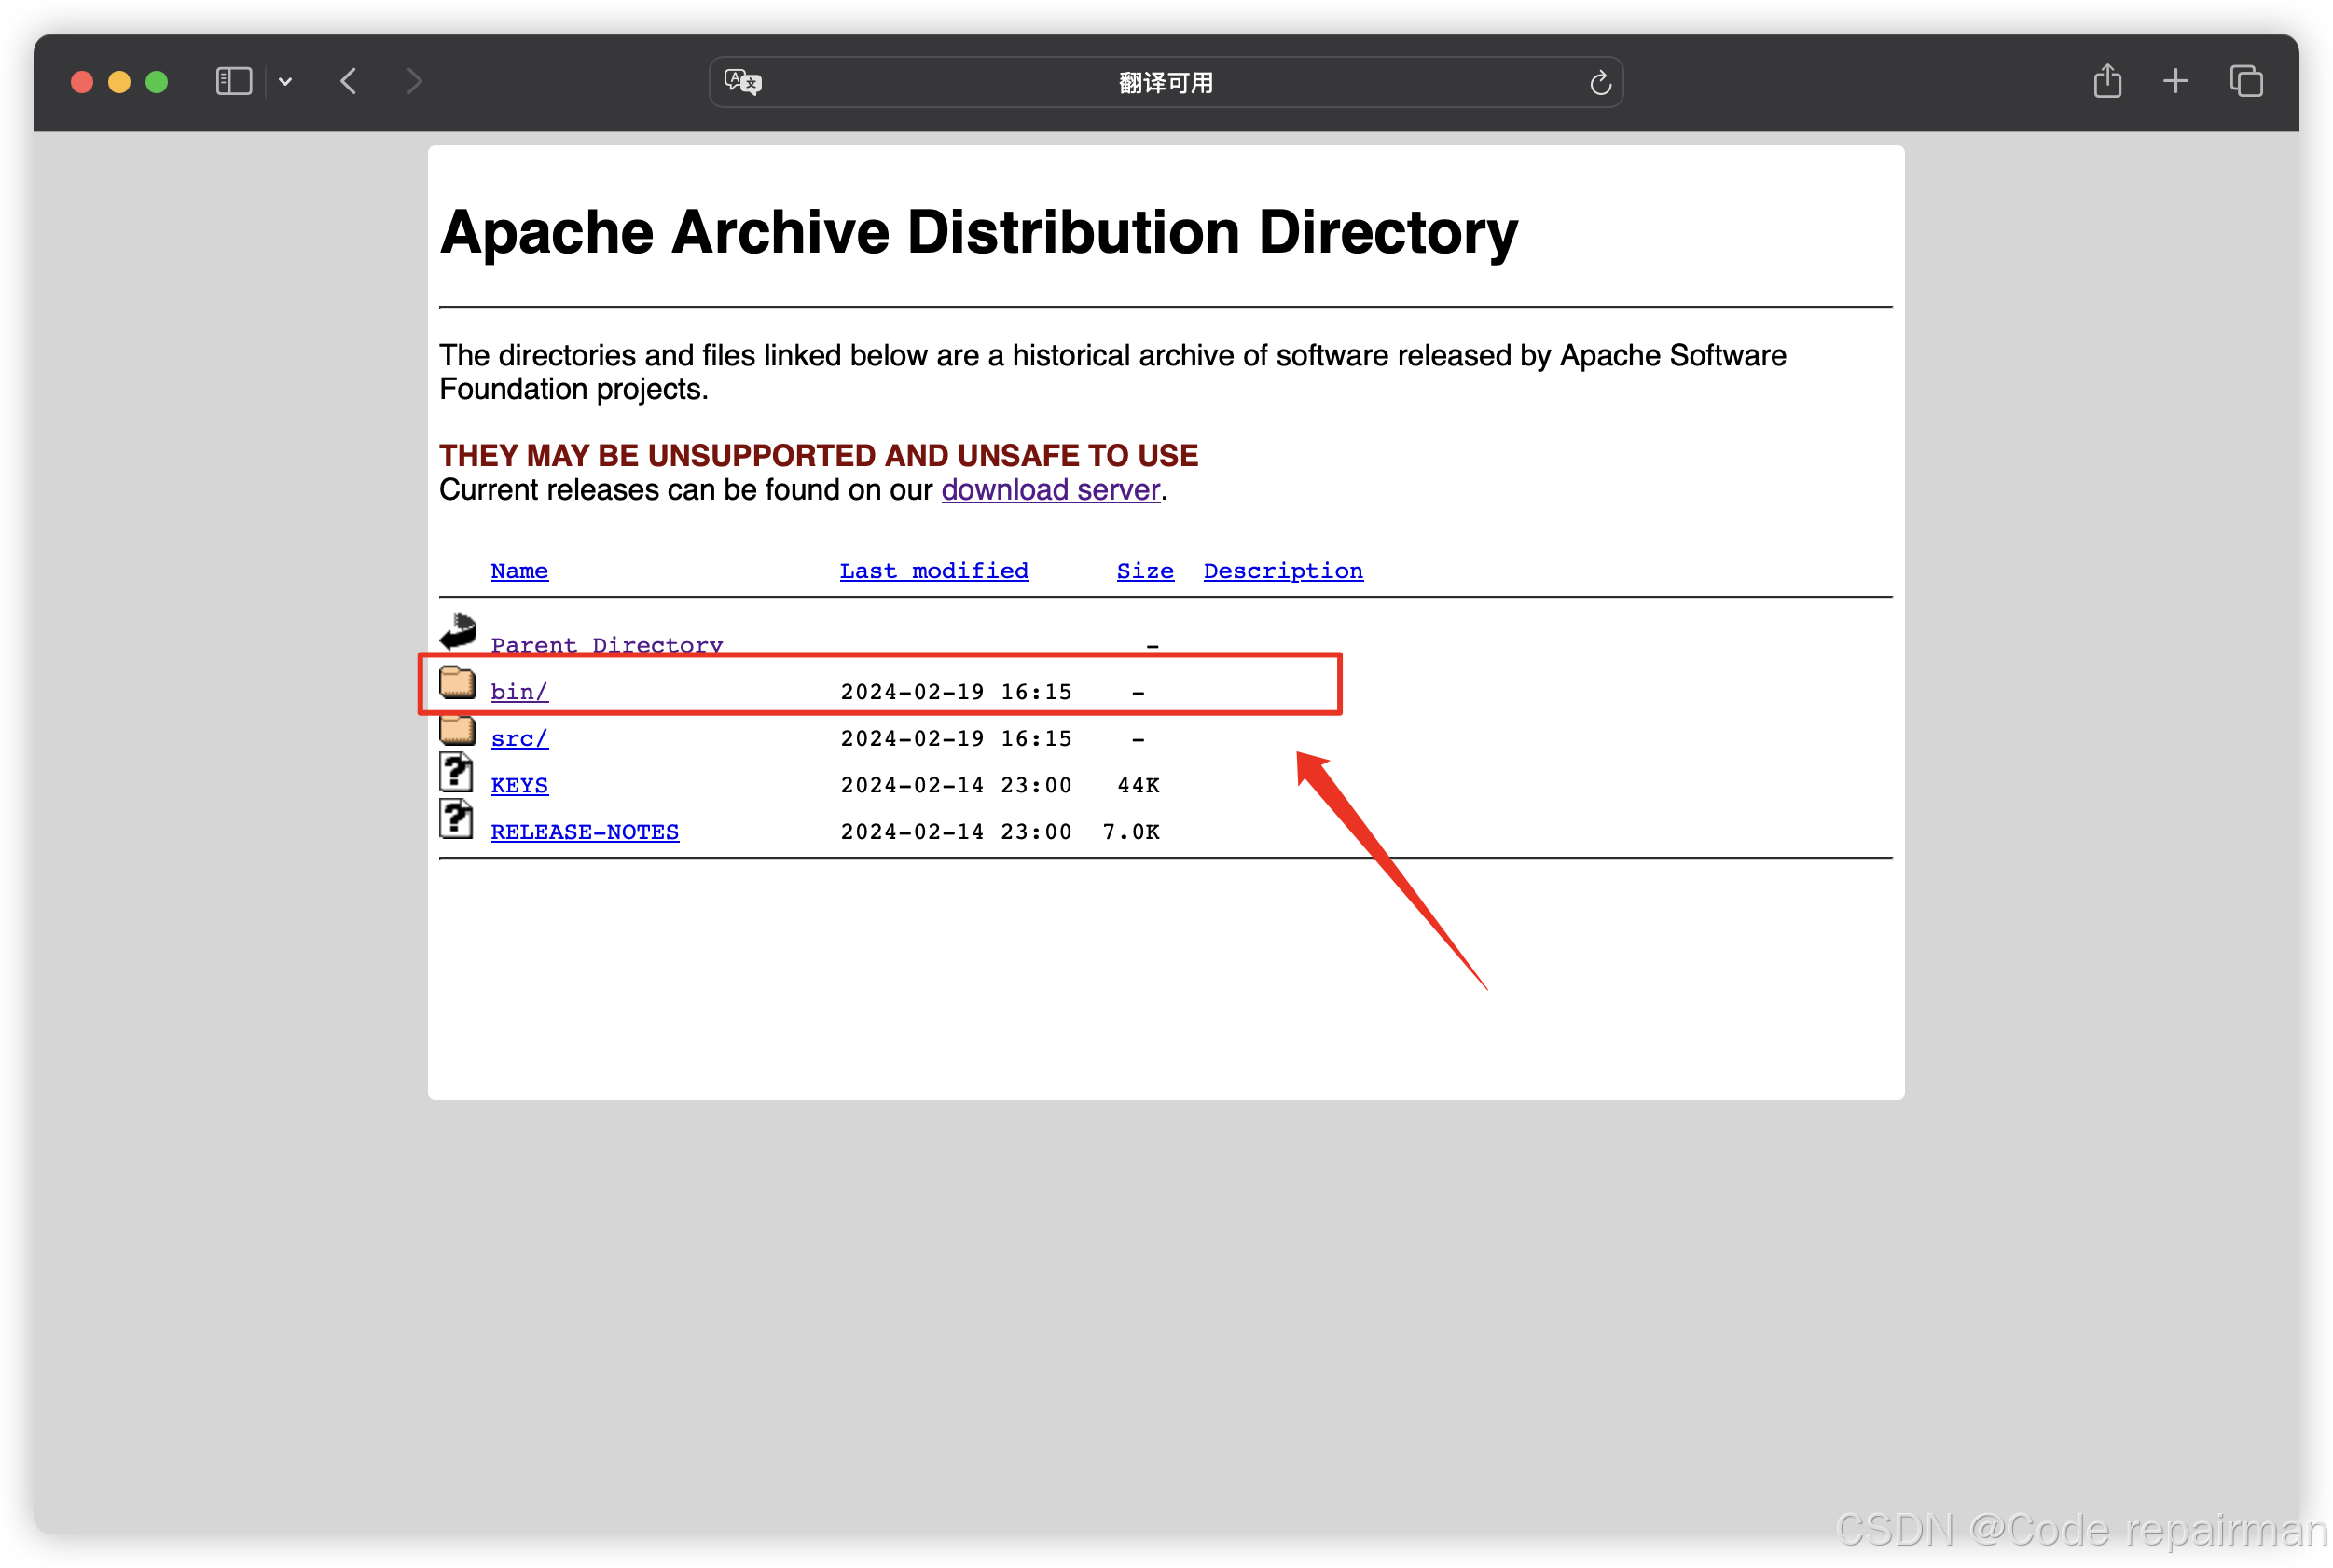The image size is (2333, 1568).
Task: Click the src folder icon
Action: pos(458,731)
